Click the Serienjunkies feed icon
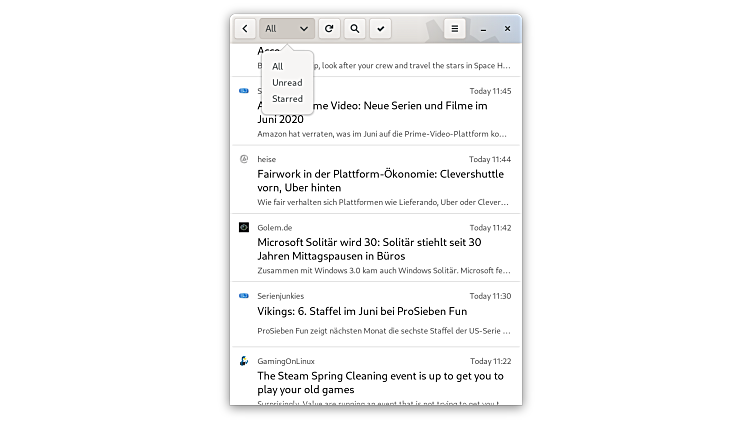The height and width of the screenshot is (423, 752). click(x=244, y=296)
